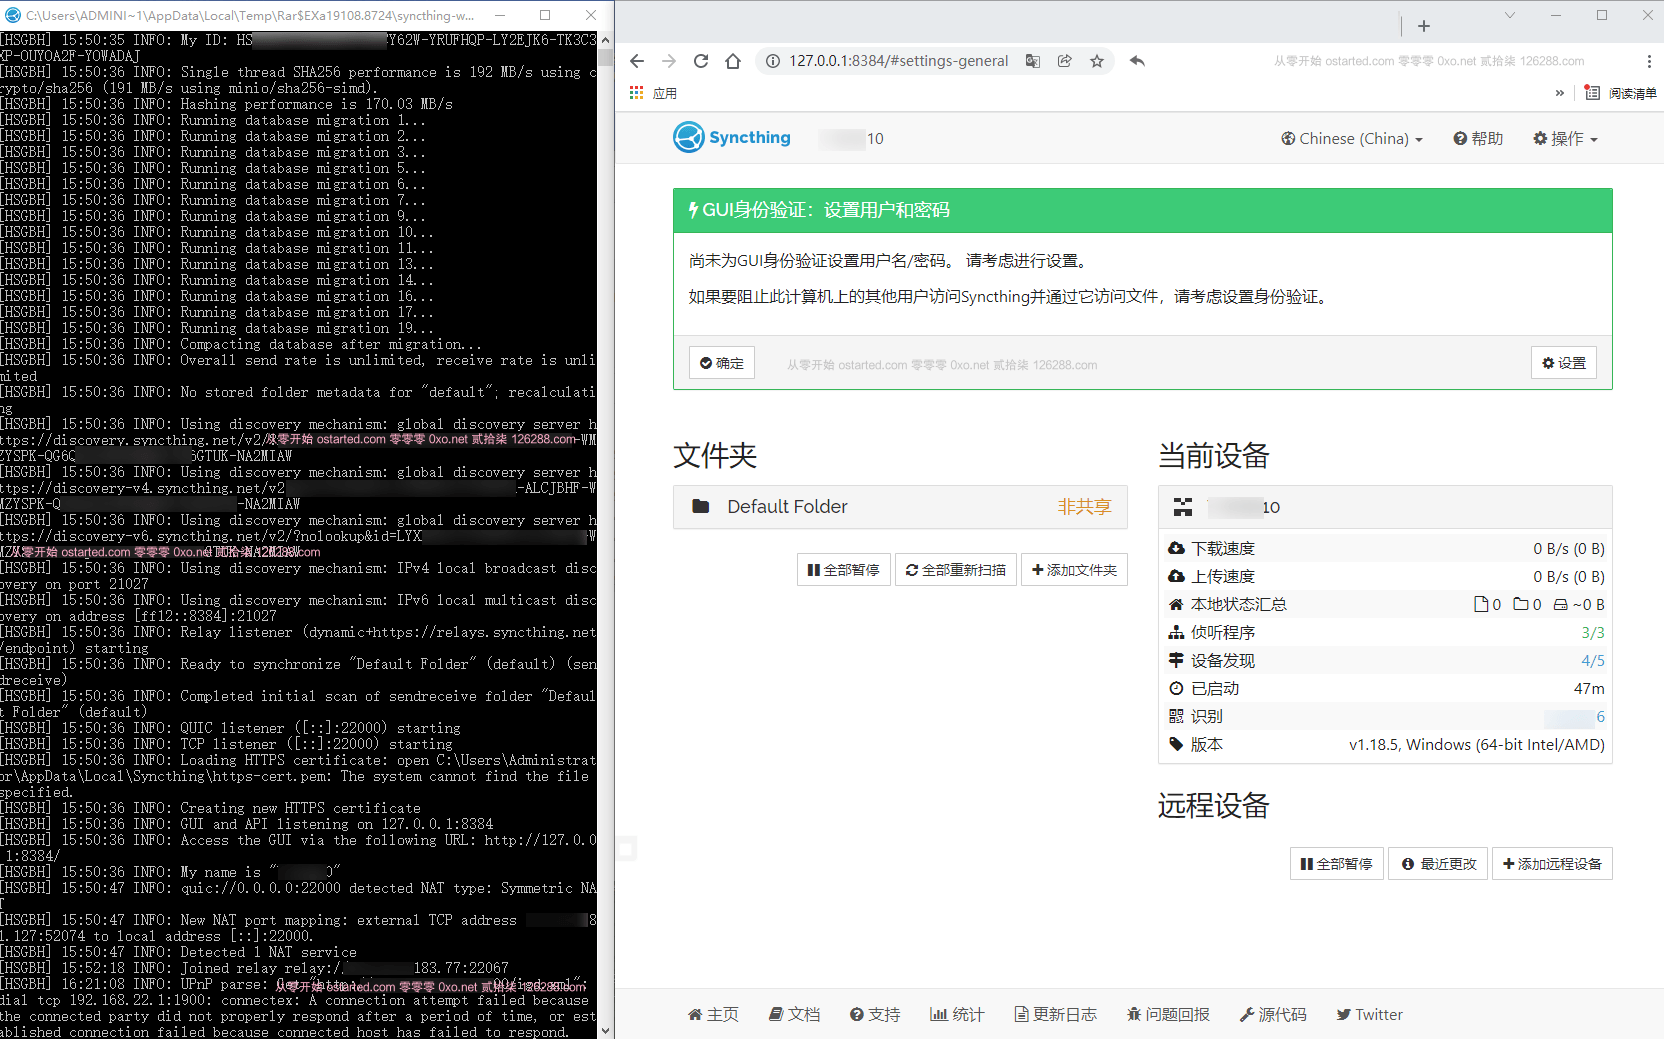The image size is (1664, 1039).
Task: Click the 非共享 status label
Action: point(1084,507)
